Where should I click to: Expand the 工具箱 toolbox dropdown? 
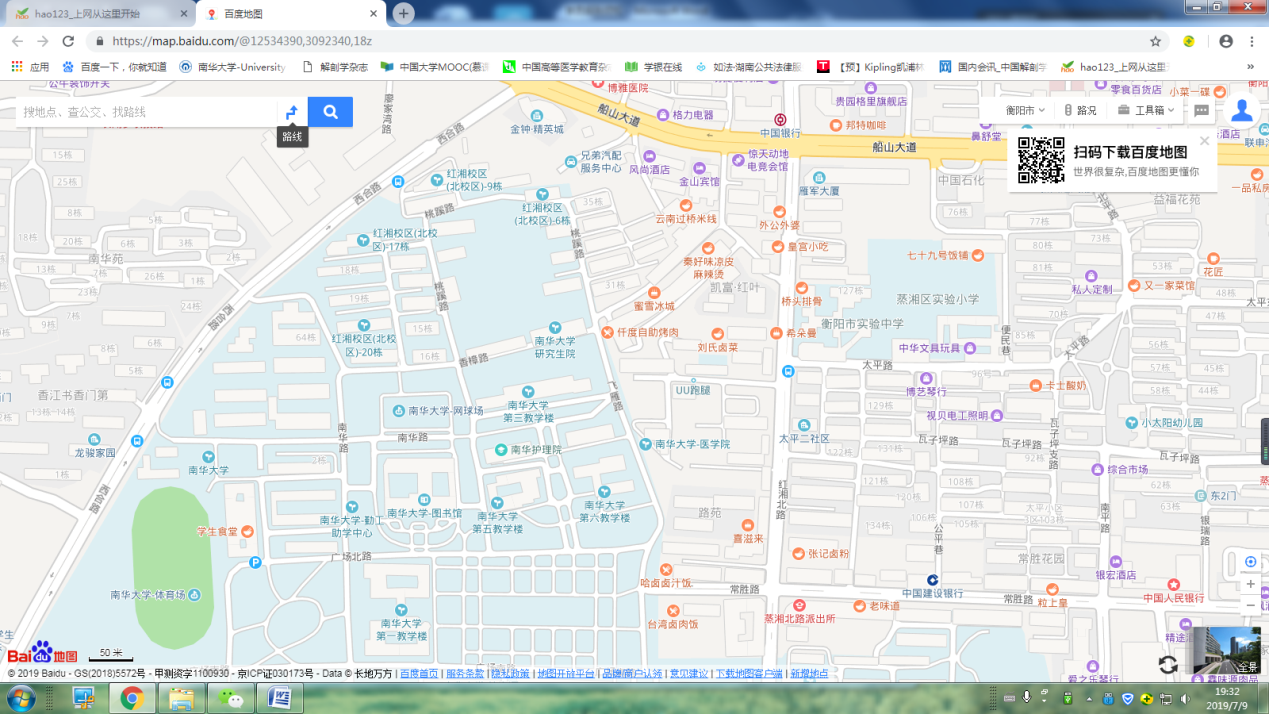click(1146, 111)
